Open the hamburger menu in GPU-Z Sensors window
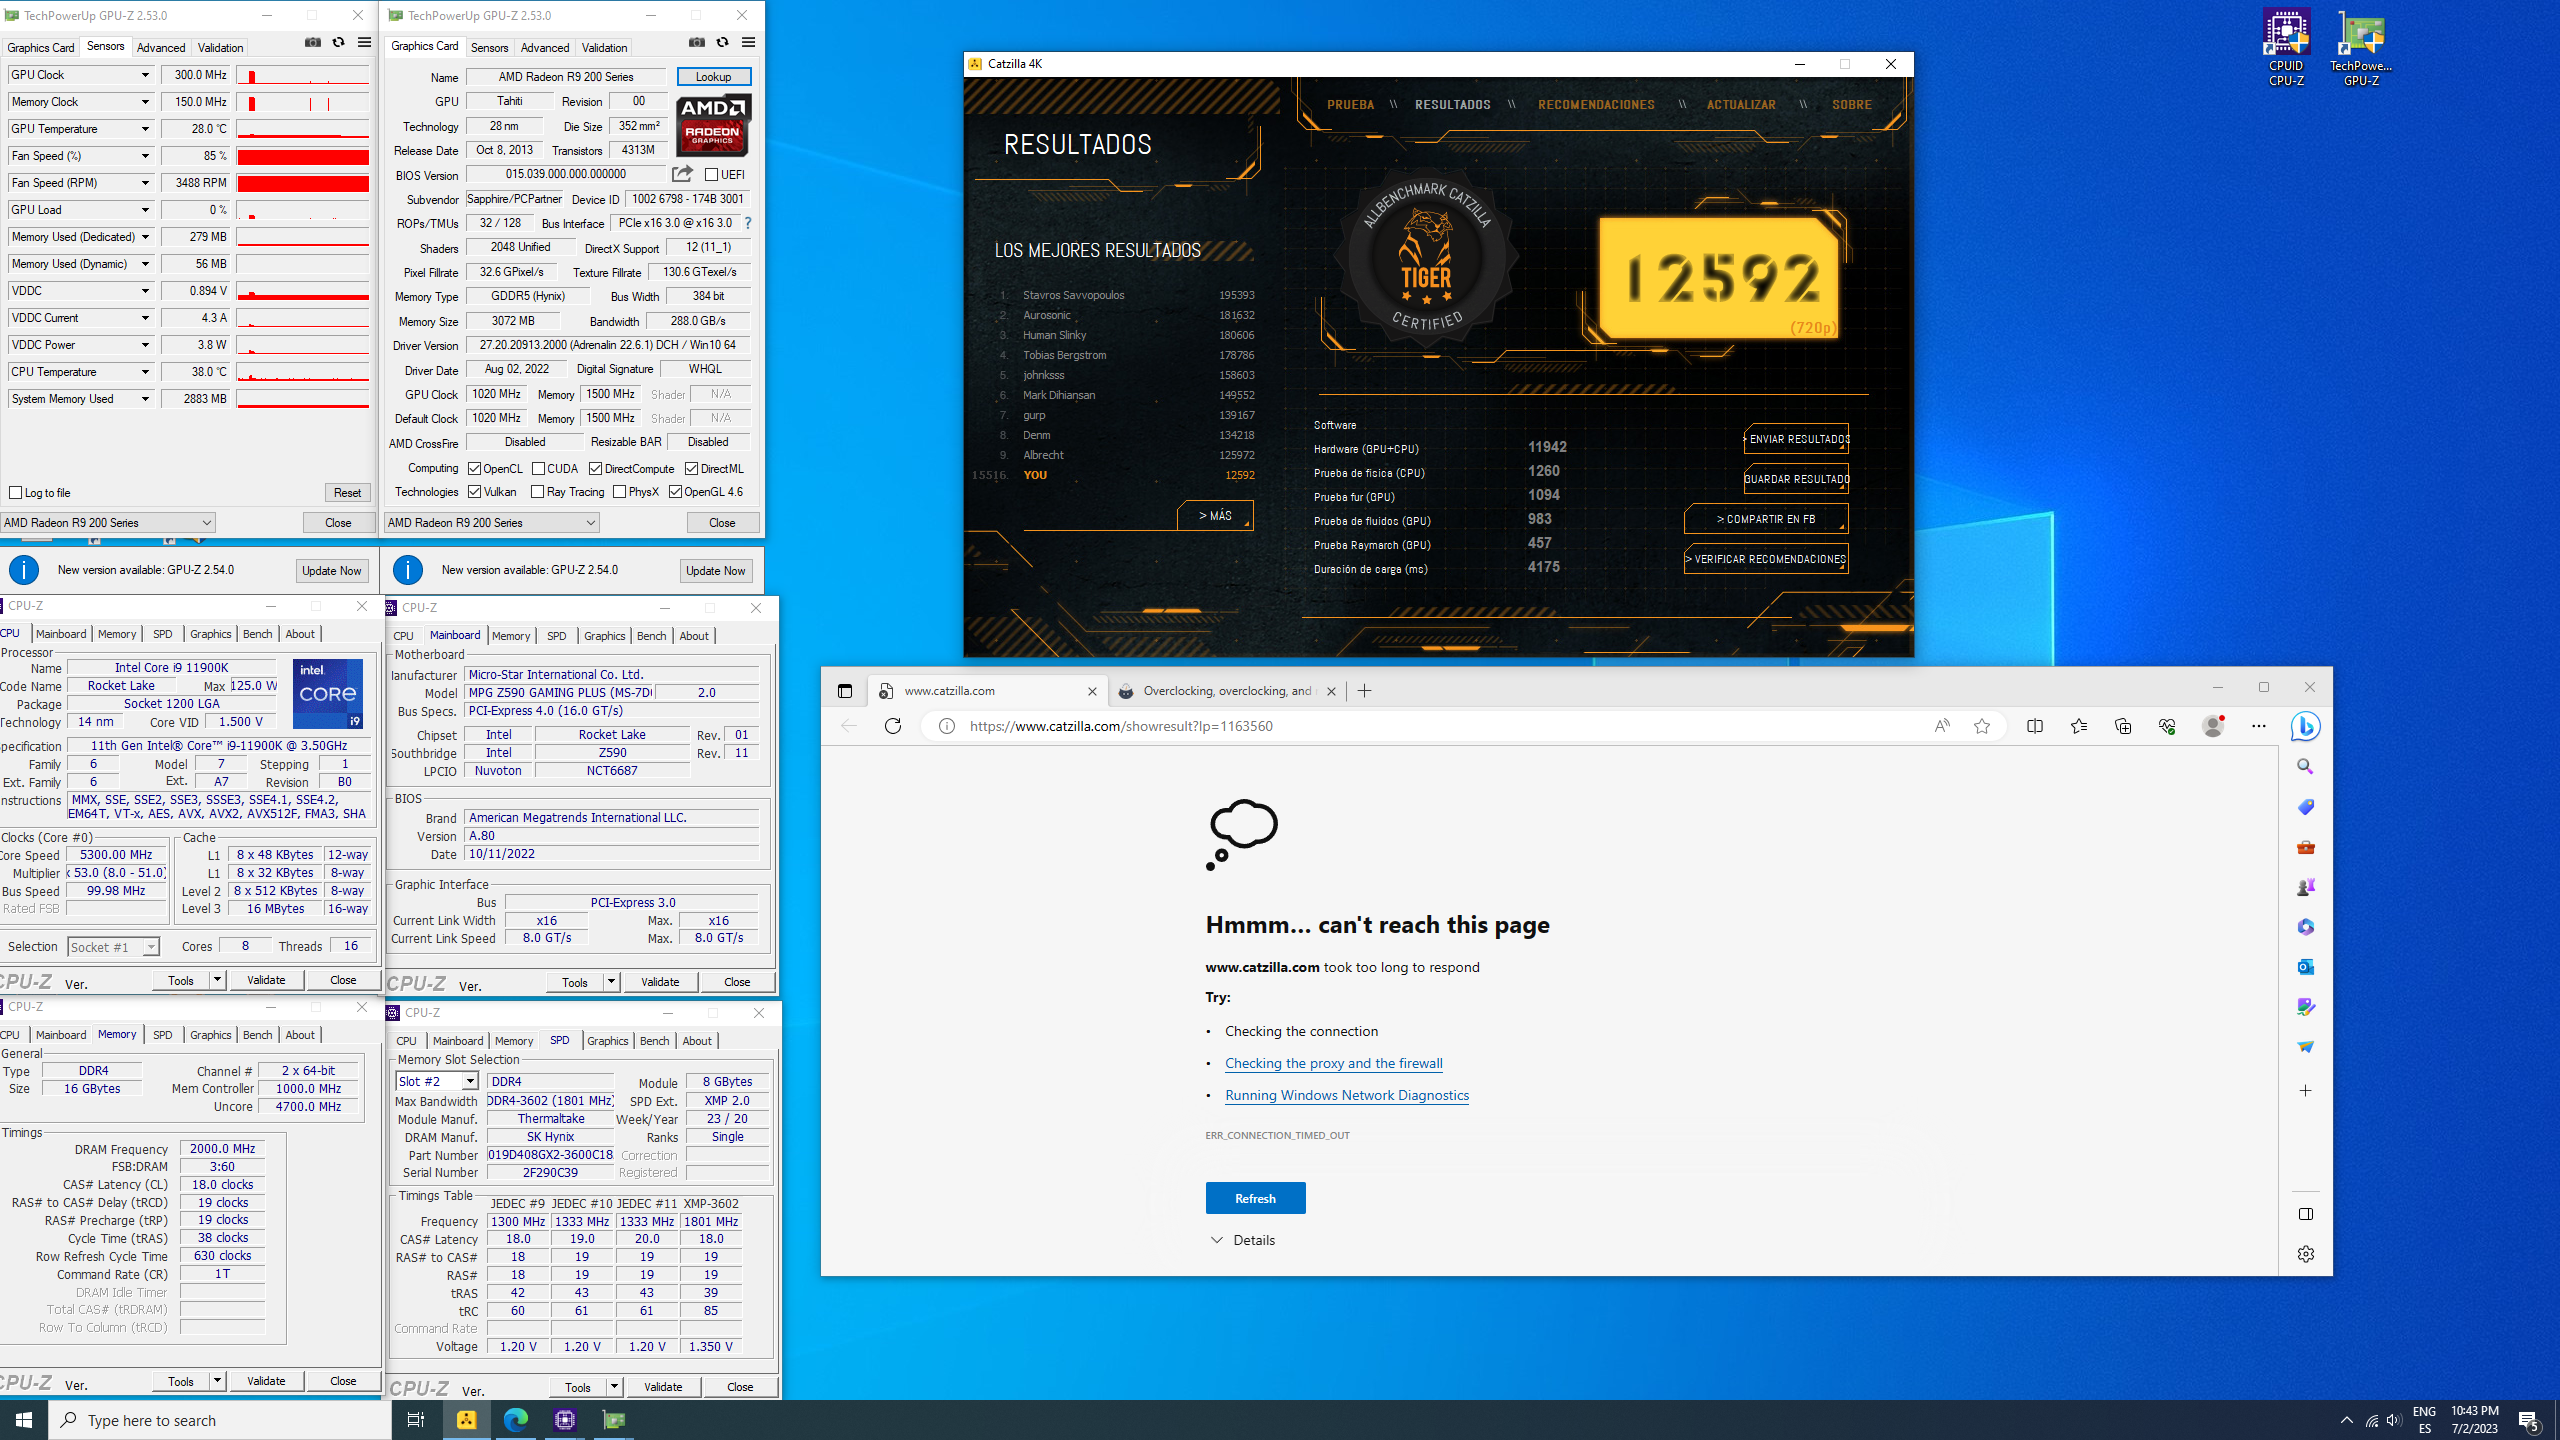This screenshot has width=2560, height=1440. [364, 43]
